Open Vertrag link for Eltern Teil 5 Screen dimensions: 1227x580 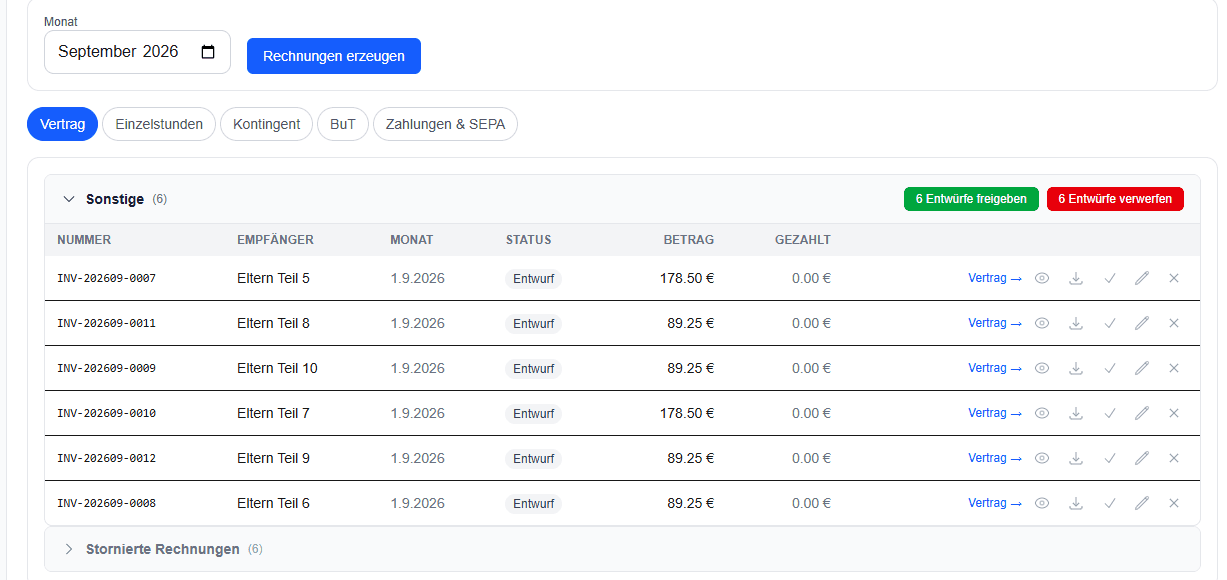(995, 278)
